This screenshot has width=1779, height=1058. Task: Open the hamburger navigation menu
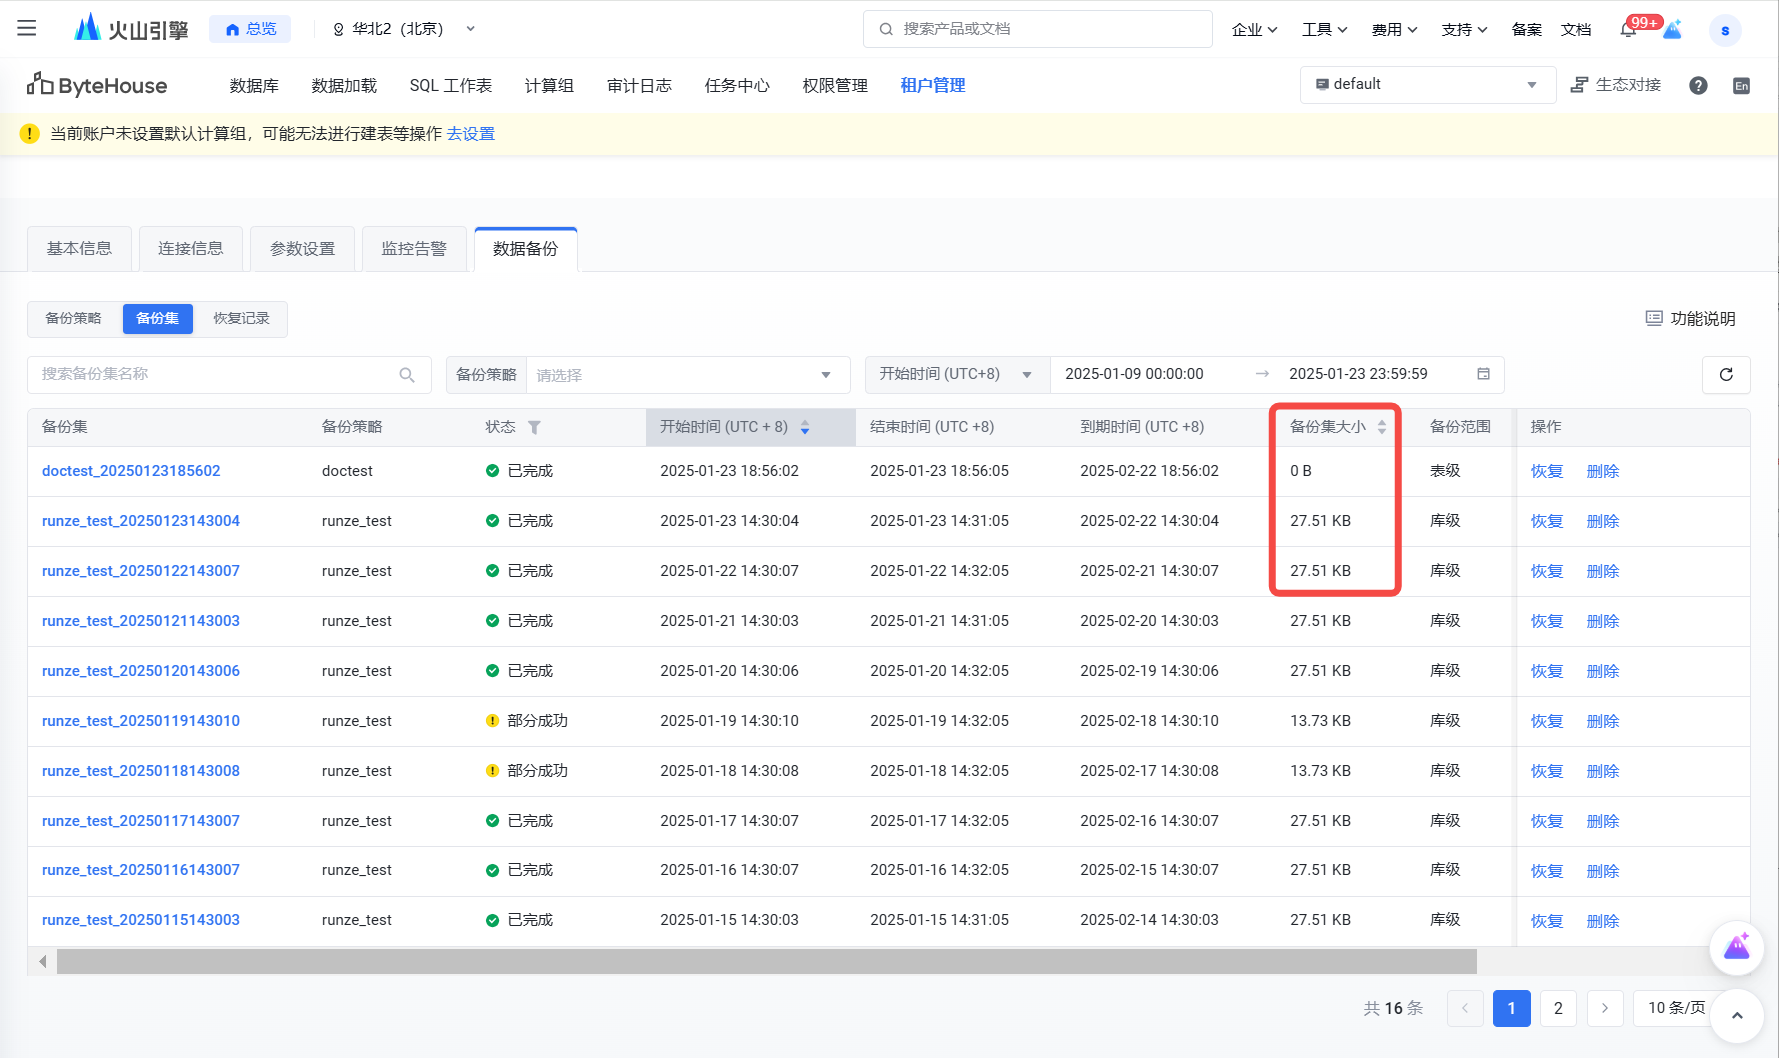pos(27,28)
